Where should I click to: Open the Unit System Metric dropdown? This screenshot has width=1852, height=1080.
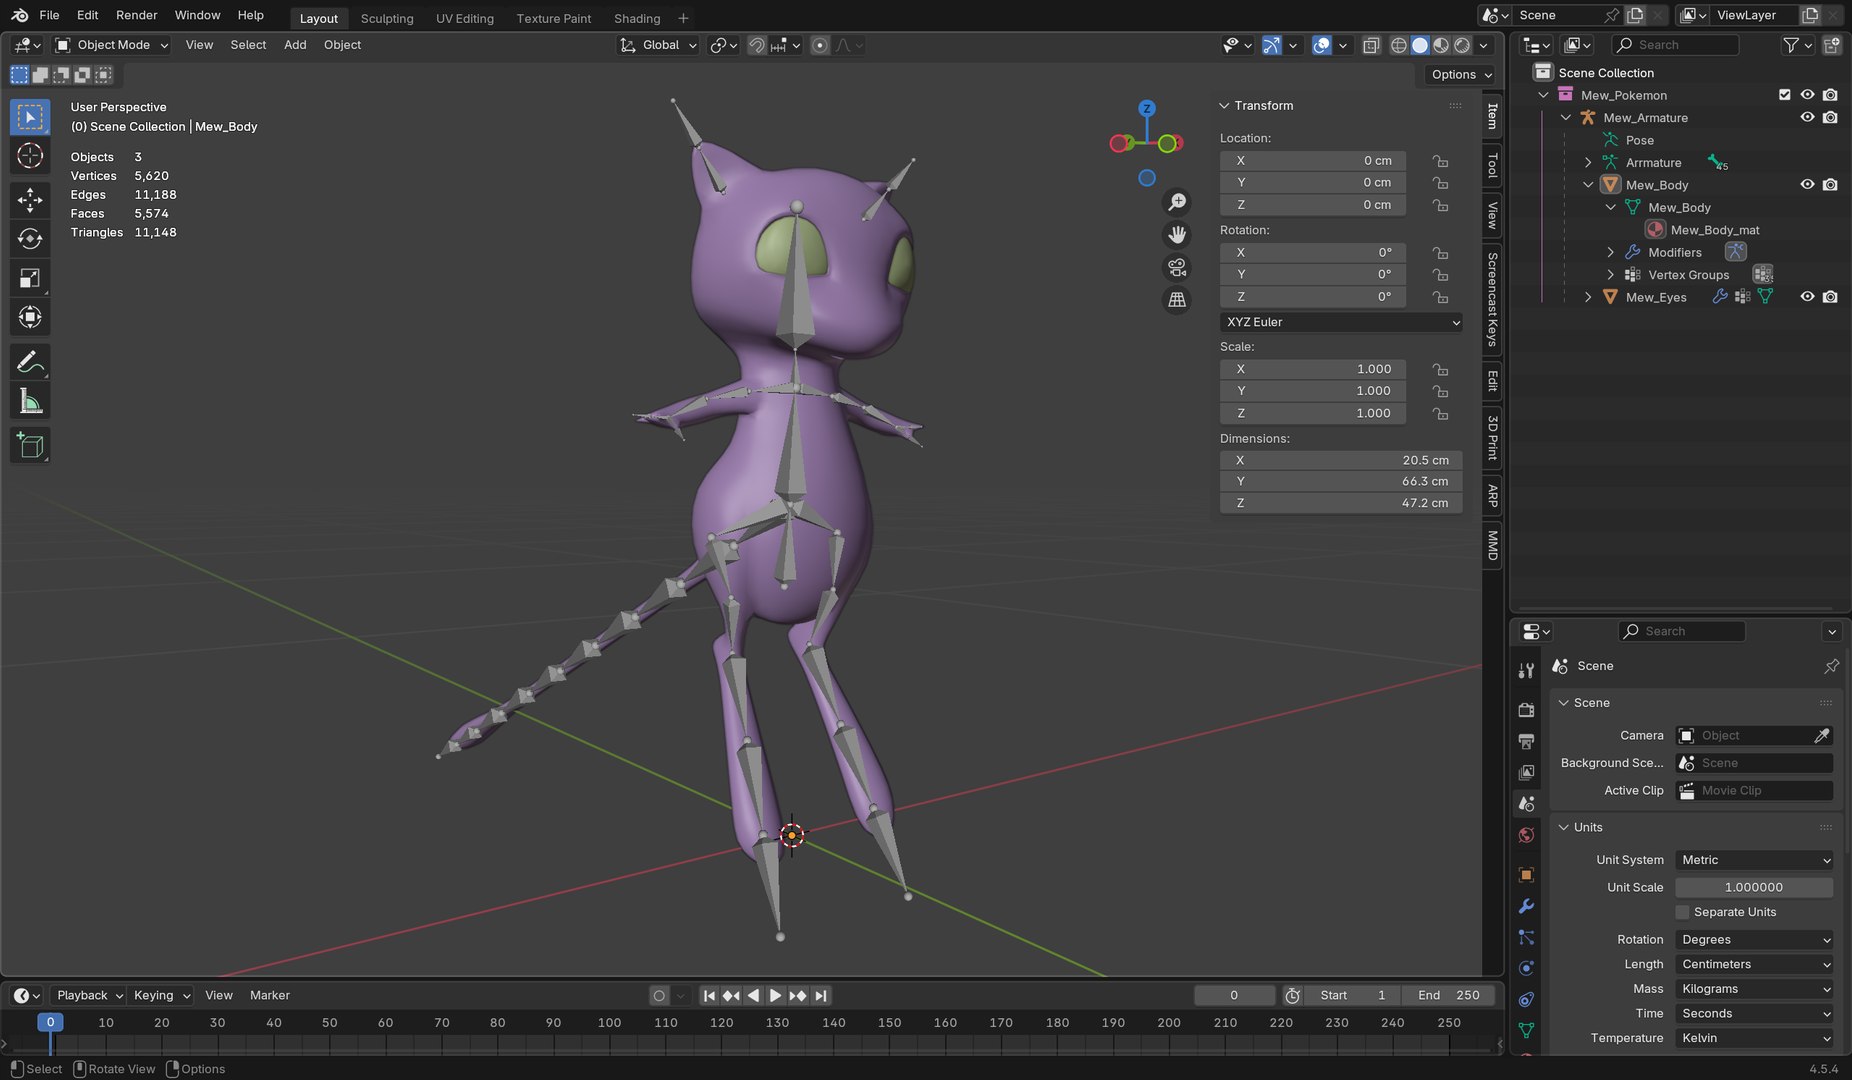(x=1754, y=860)
